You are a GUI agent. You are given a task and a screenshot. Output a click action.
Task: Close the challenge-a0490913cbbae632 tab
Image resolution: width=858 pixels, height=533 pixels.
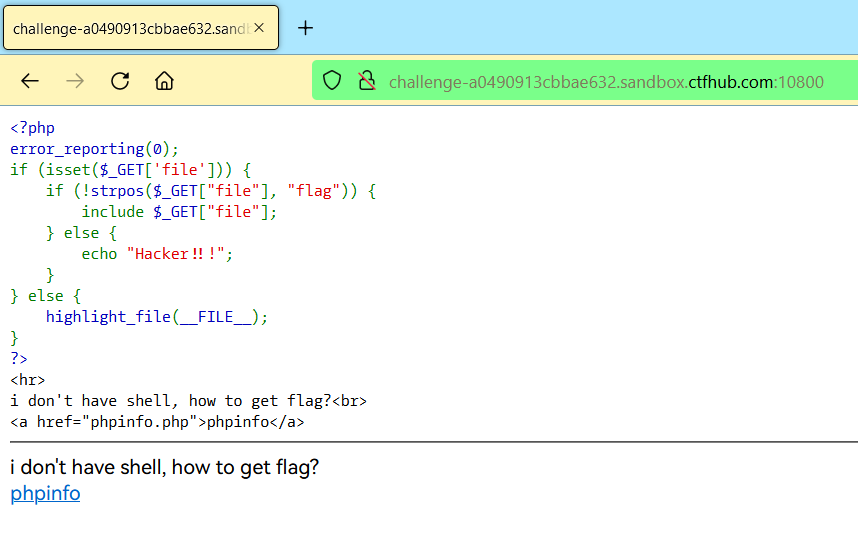tap(259, 28)
